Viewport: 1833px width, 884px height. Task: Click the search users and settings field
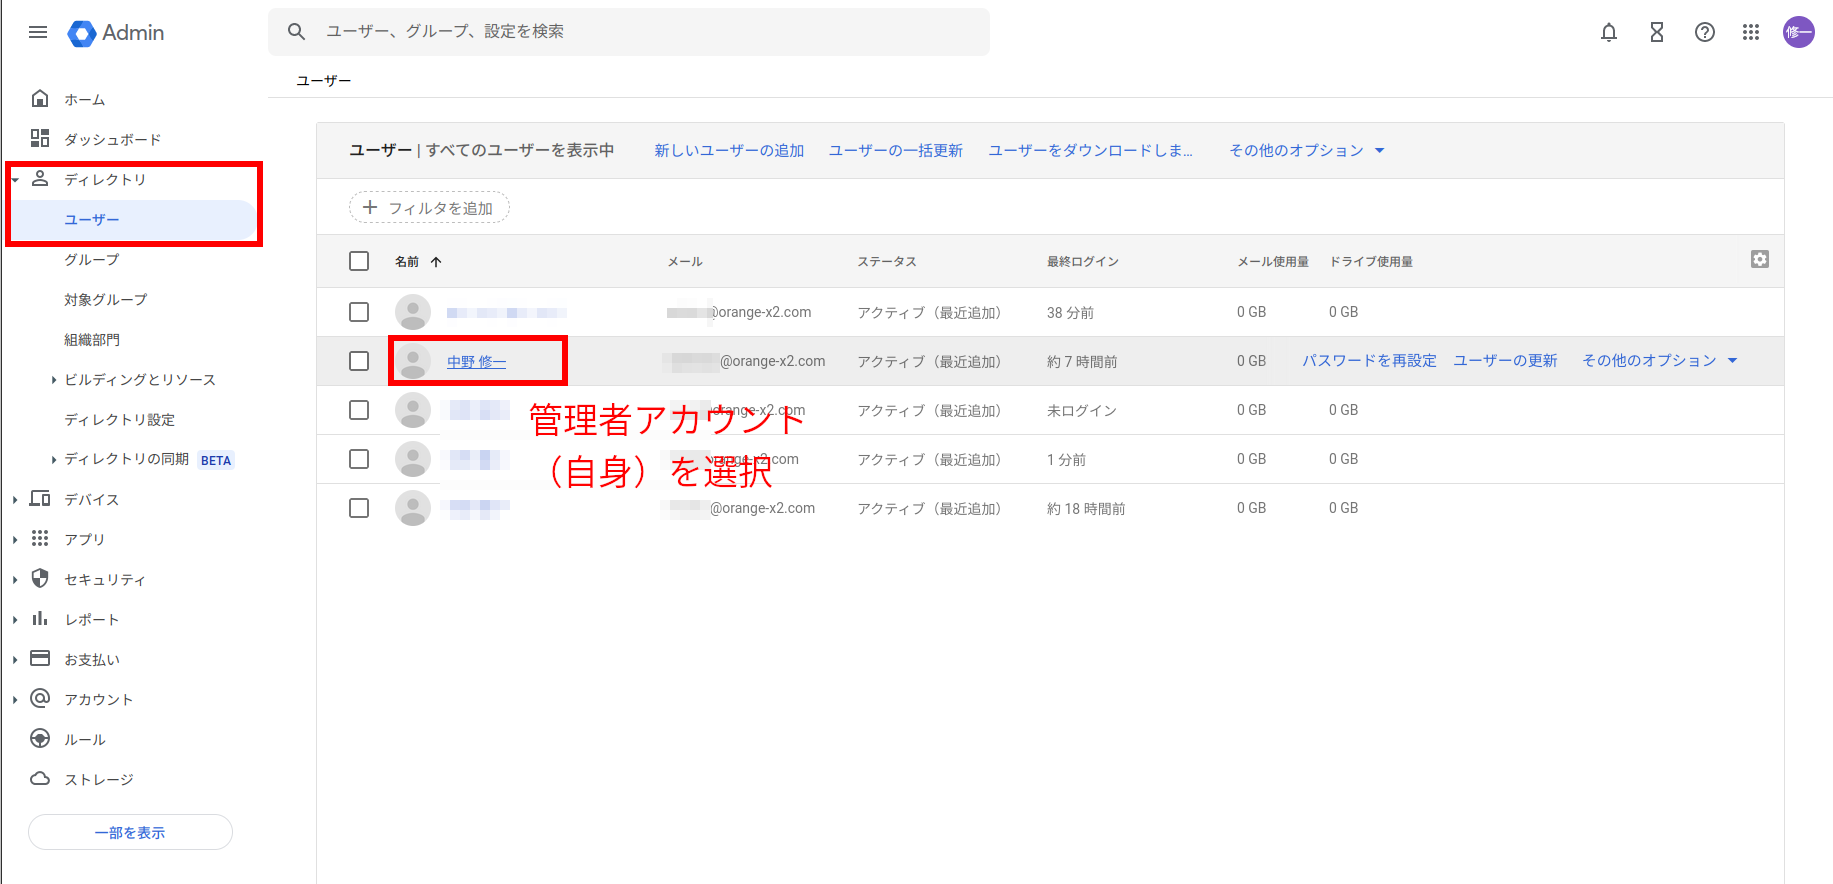tap(640, 32)
